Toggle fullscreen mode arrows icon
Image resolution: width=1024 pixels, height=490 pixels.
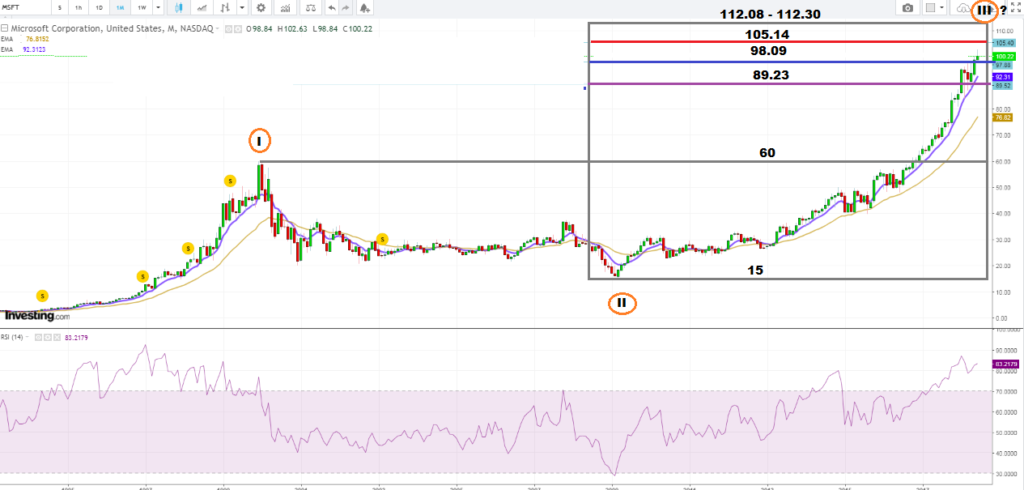click(x=1015, y=8)
